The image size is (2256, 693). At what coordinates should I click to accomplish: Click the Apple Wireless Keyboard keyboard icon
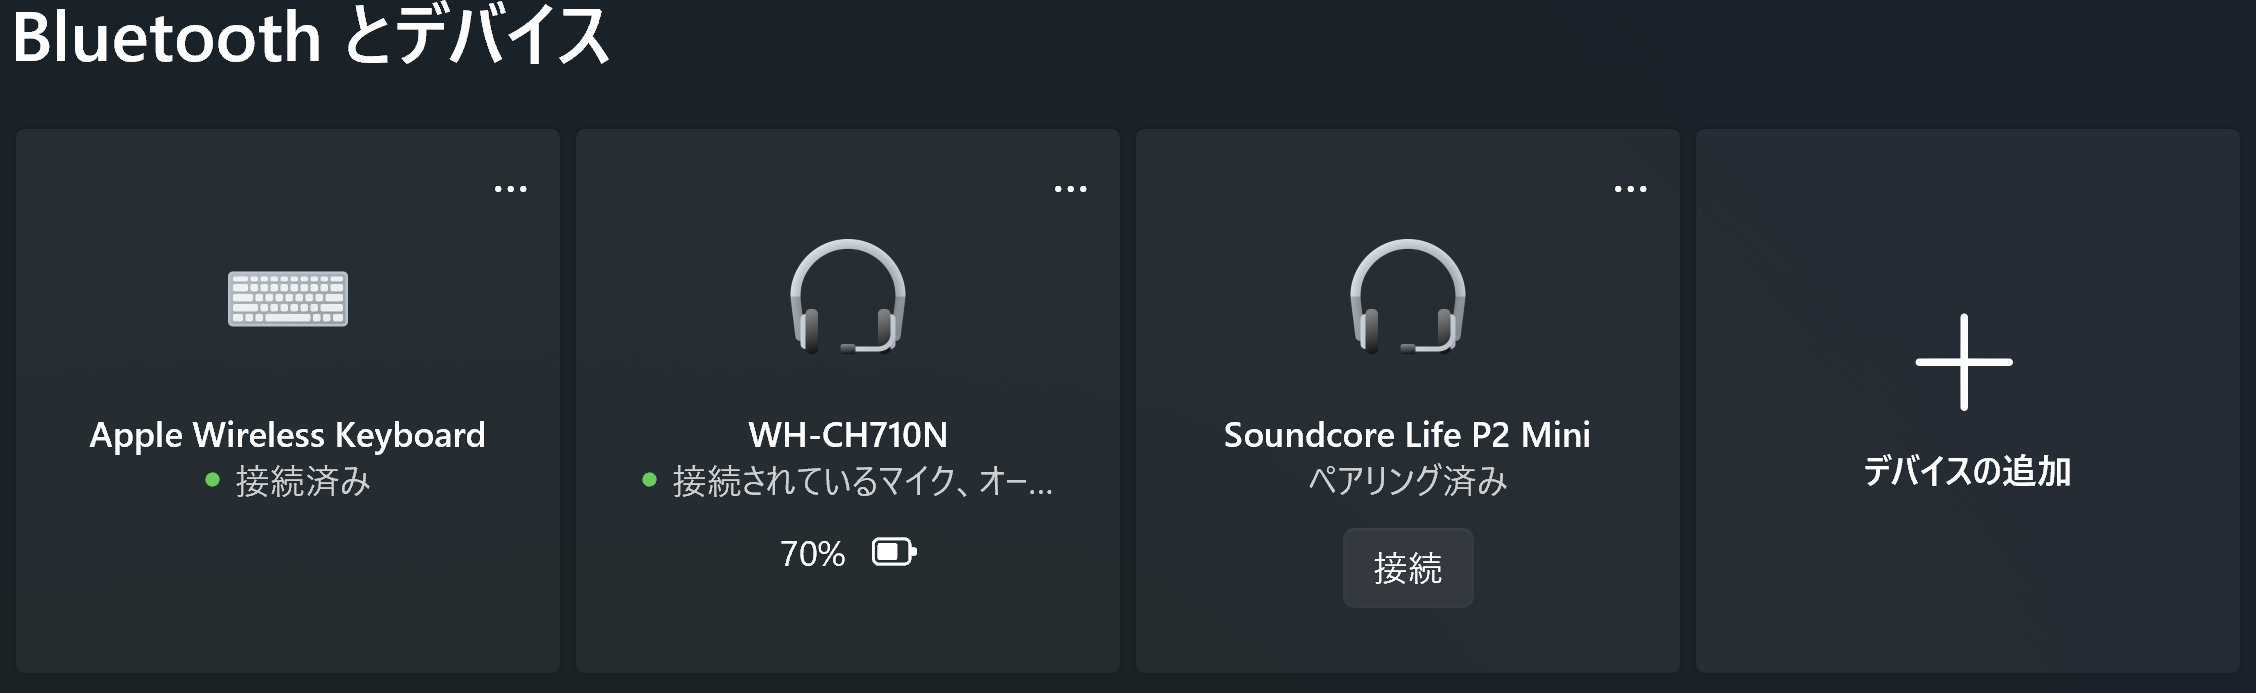(288, 298)
